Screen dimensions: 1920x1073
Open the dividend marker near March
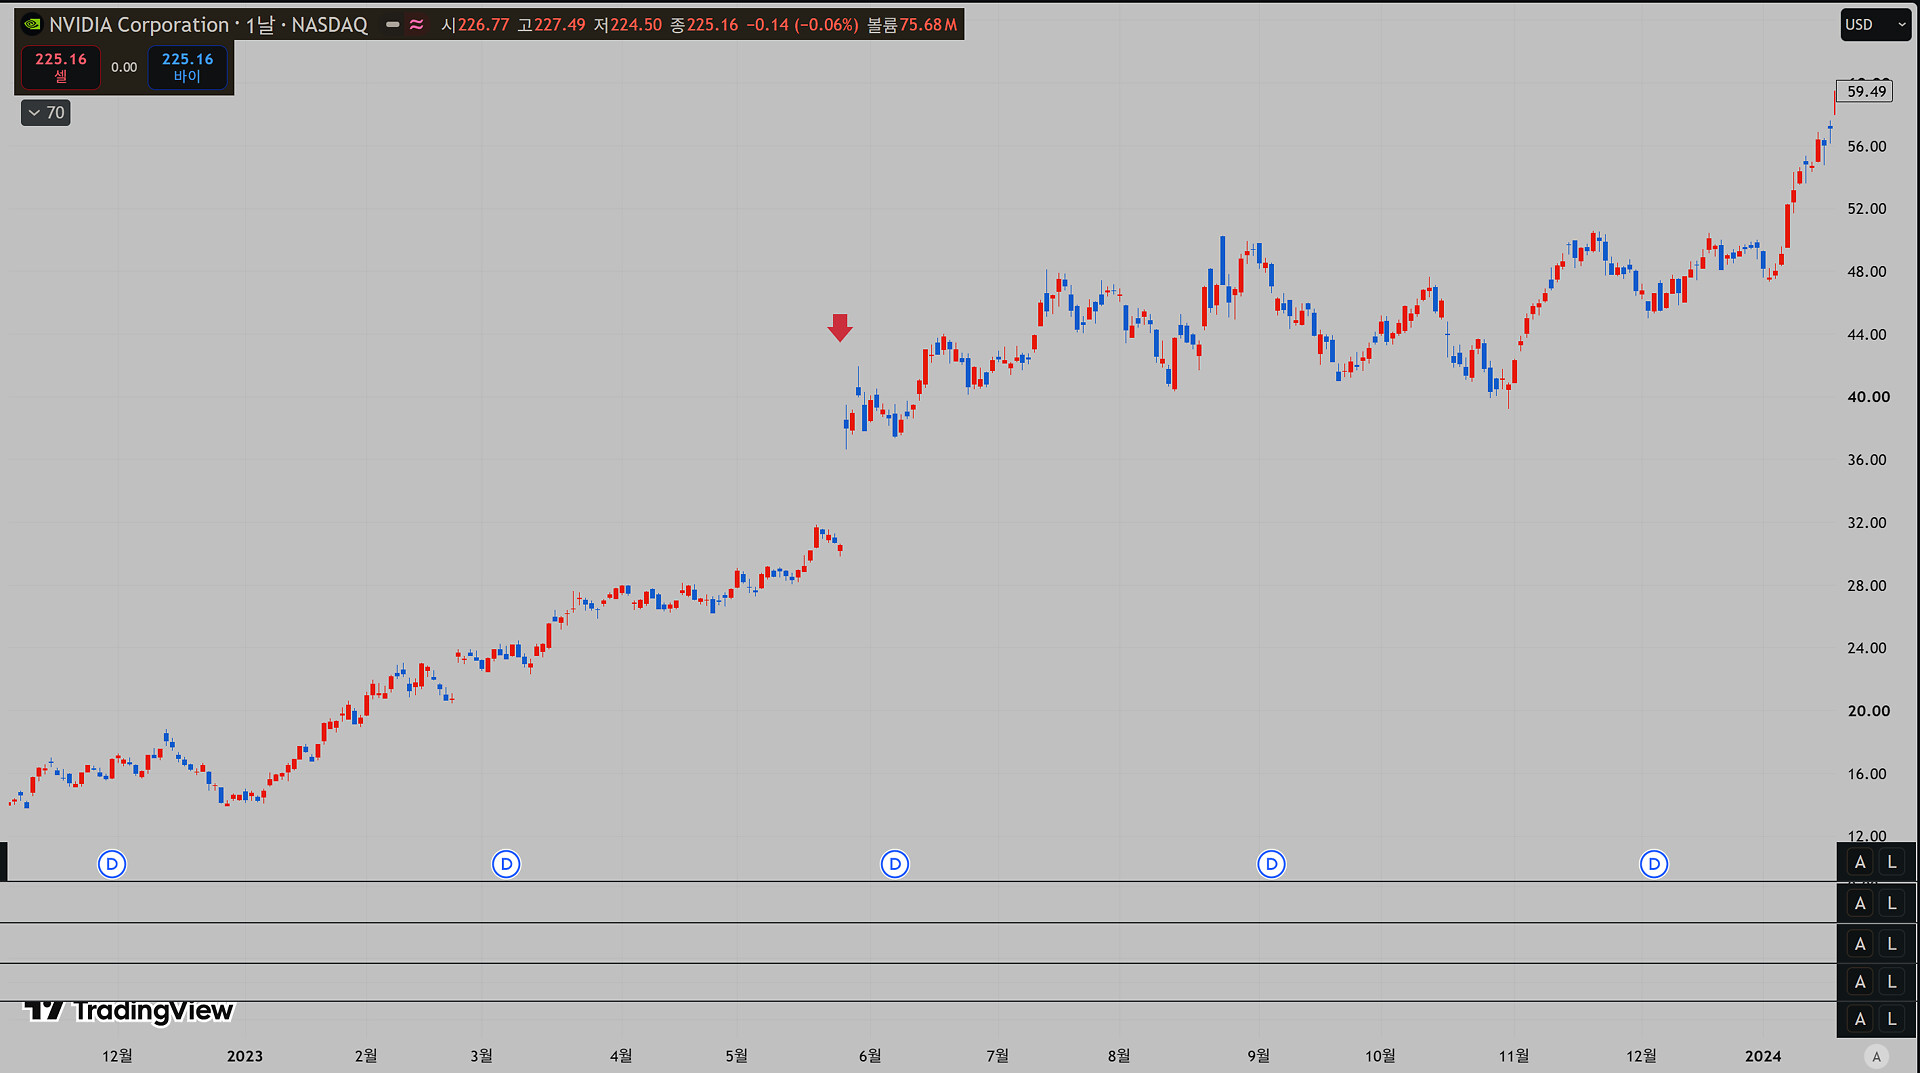pyautogui.click(x=506, y=864)
